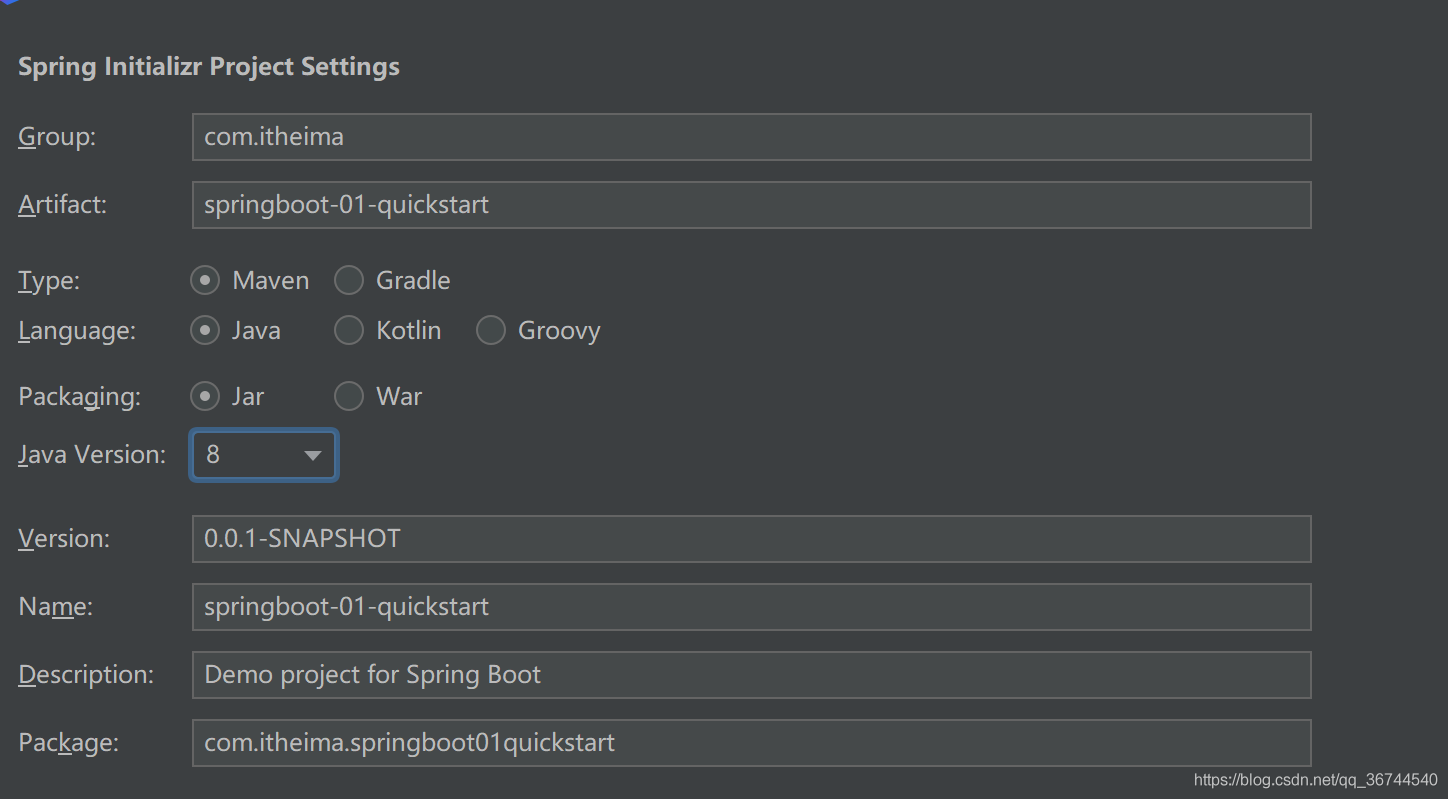Select the Maven type radio button
Image resolution: width=1448 pixels, height=799 pixels.
pyautogui.click(x=205, y=281)
